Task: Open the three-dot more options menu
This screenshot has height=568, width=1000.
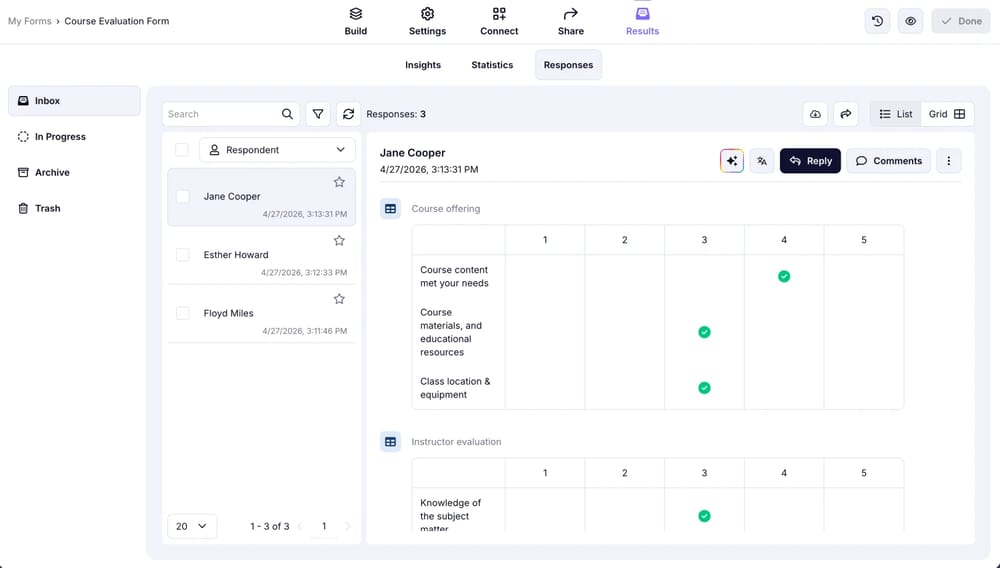Action: [948, 161]
